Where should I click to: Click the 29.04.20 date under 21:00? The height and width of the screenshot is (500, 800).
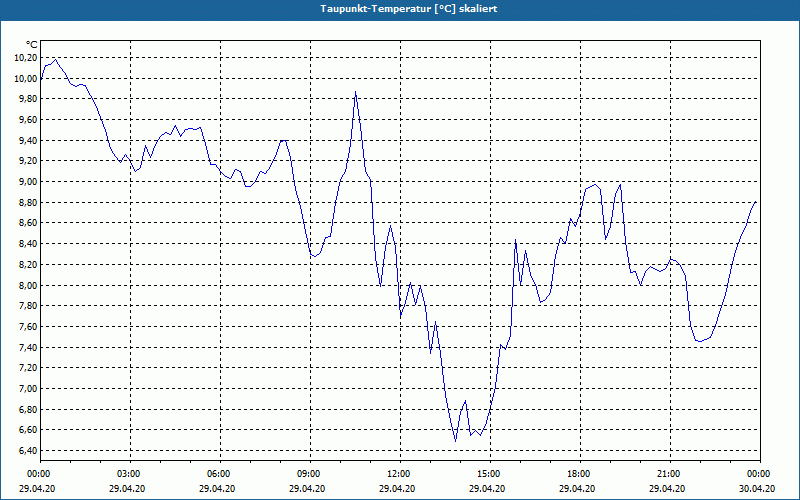667,488
